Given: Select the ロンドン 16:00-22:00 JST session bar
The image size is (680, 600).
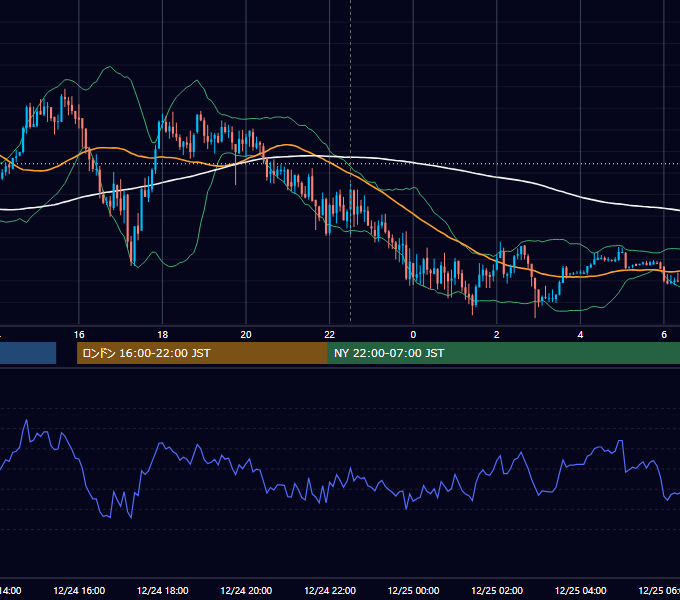Looking at the screenshot, I should (202, 353).
